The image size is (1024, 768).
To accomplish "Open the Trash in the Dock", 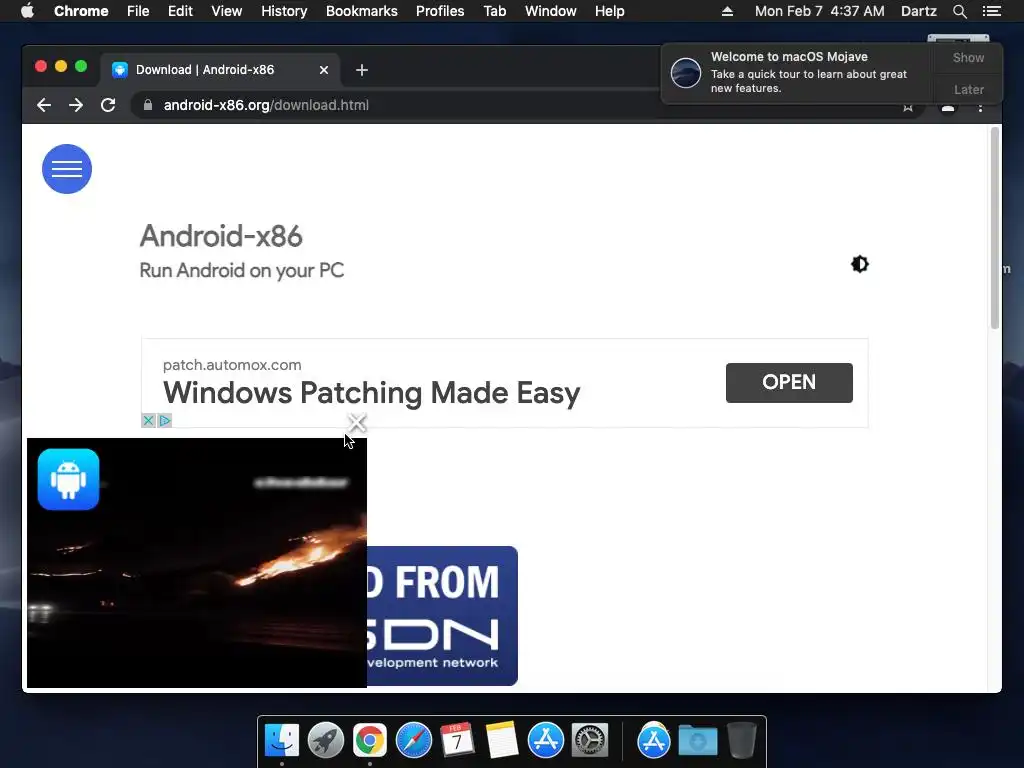I will click(x=741, y=741).
